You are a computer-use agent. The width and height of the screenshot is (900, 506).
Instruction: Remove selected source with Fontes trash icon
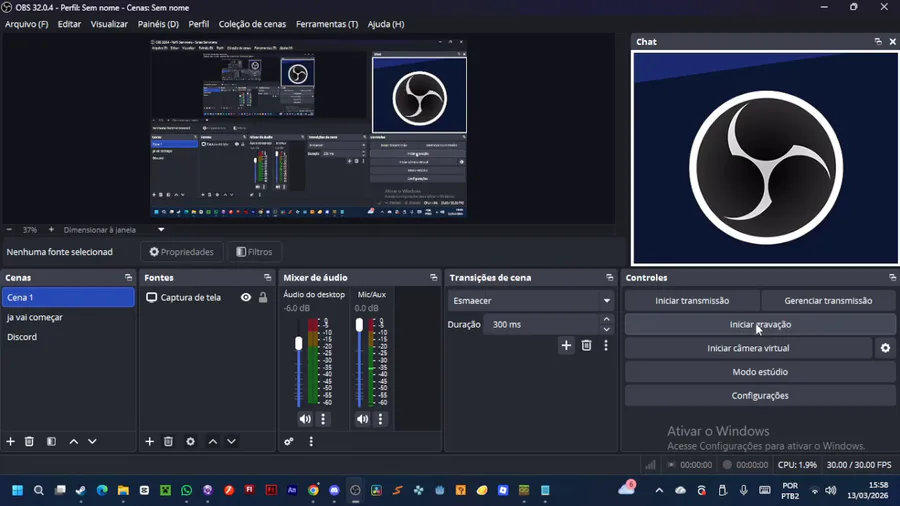pyautogui.click(x=168, y=441)
